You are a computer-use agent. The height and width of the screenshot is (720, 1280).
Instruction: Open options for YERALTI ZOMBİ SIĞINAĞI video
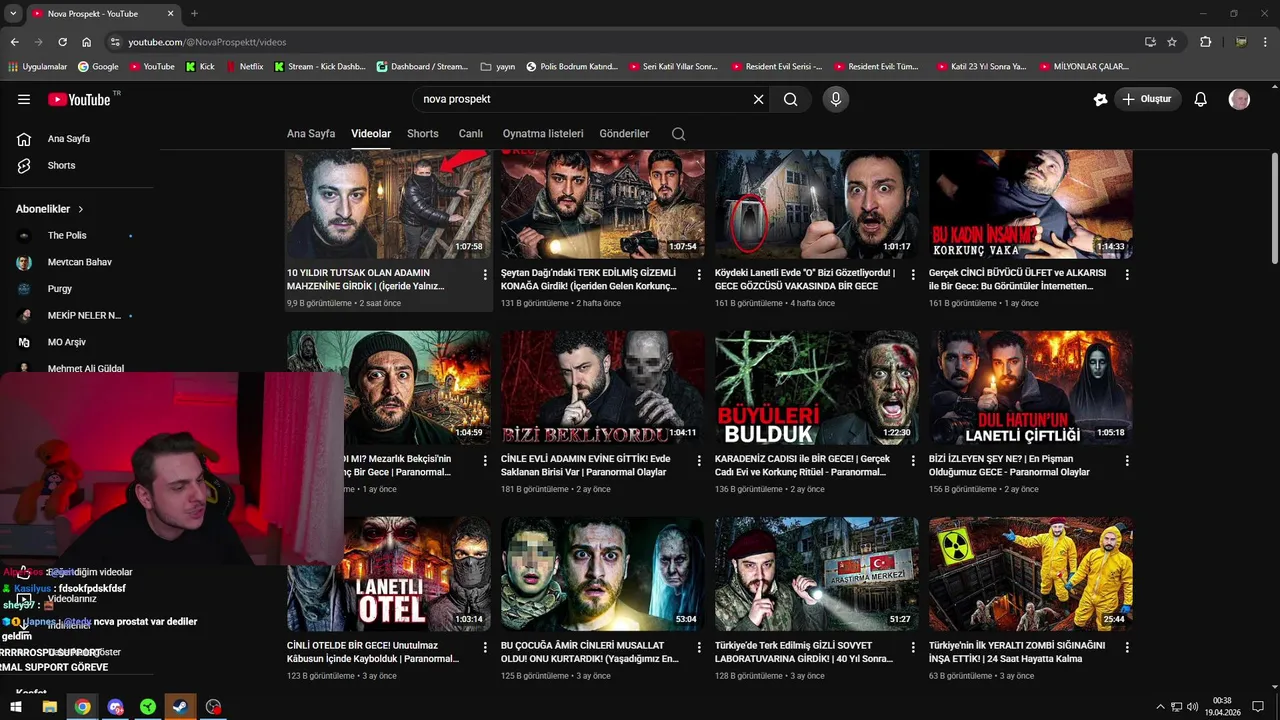[1127, 648]
